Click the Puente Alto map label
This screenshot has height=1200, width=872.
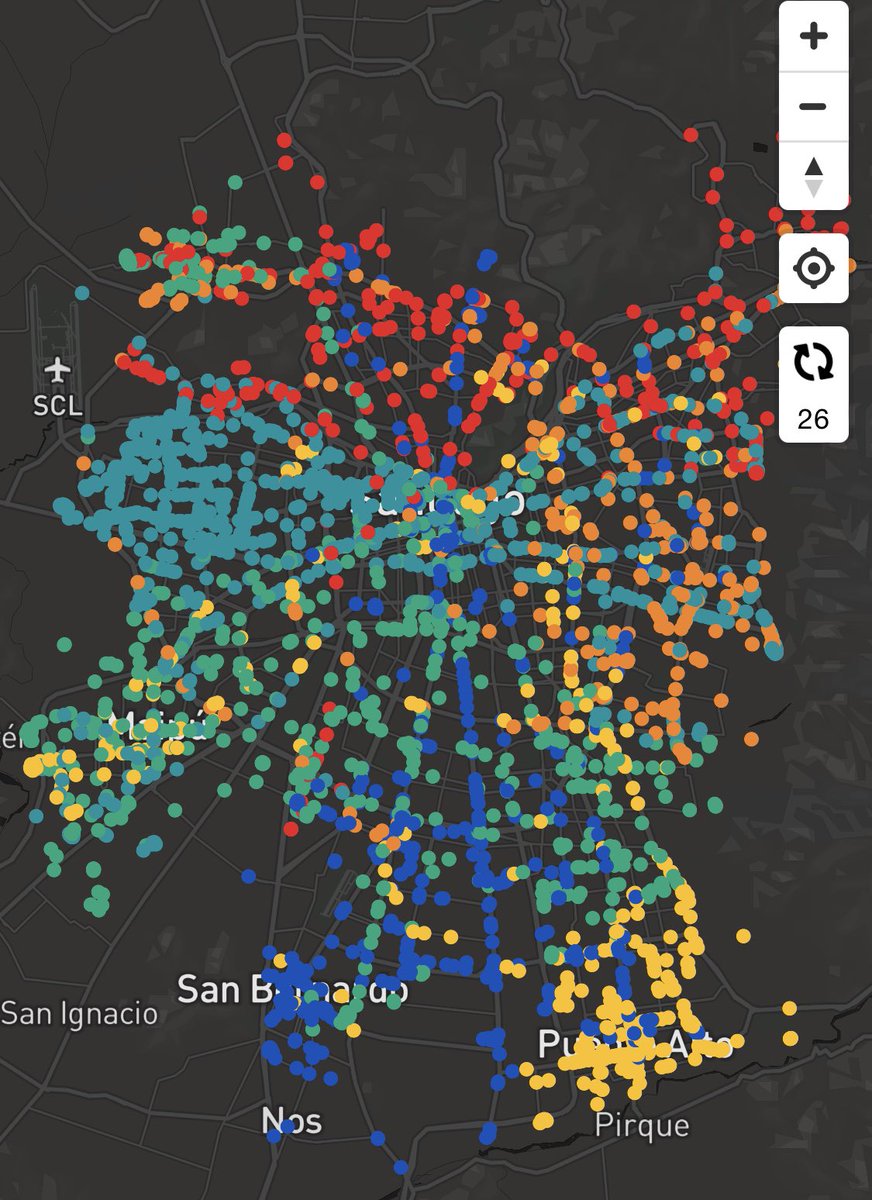[636, 1044]
